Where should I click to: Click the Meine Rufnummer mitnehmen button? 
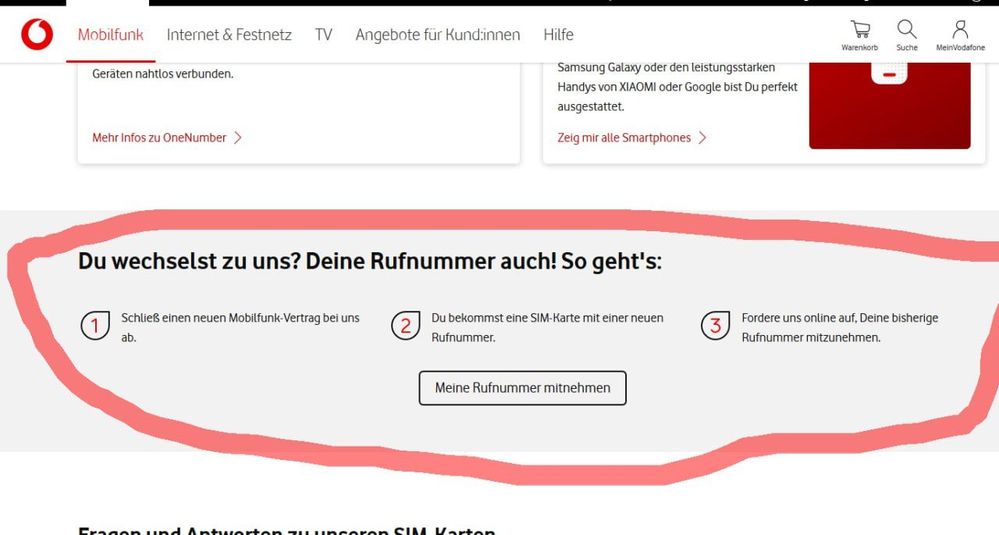coord(522,388)
